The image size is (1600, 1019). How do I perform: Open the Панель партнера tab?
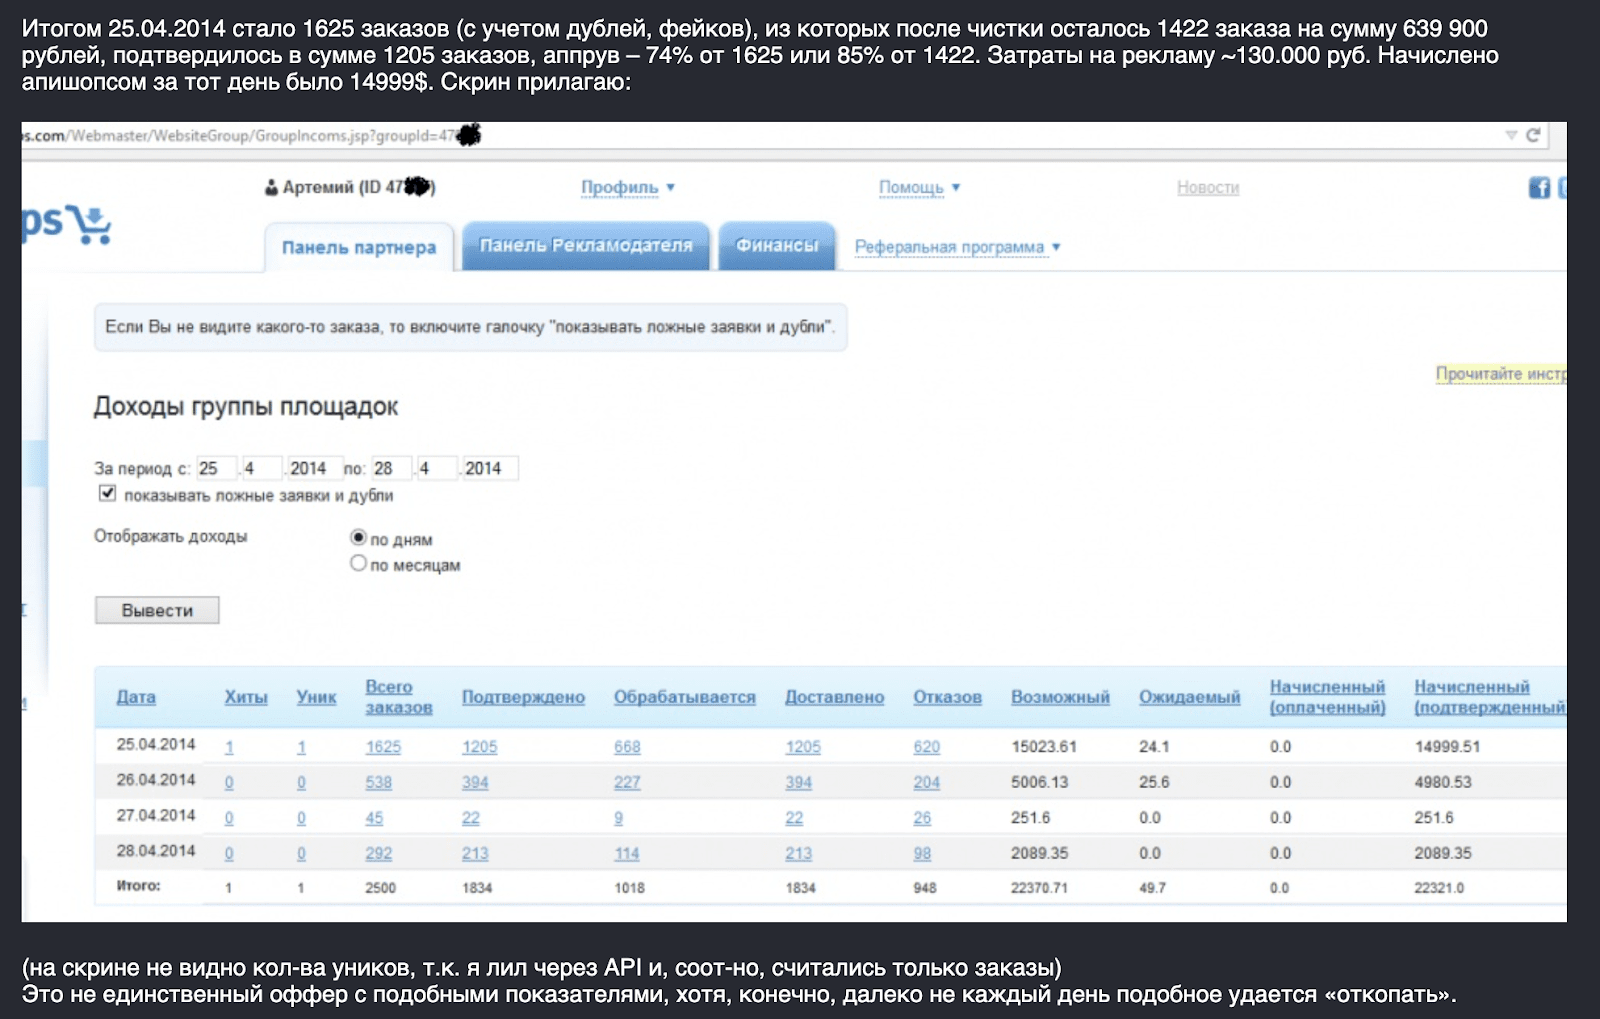358,247
